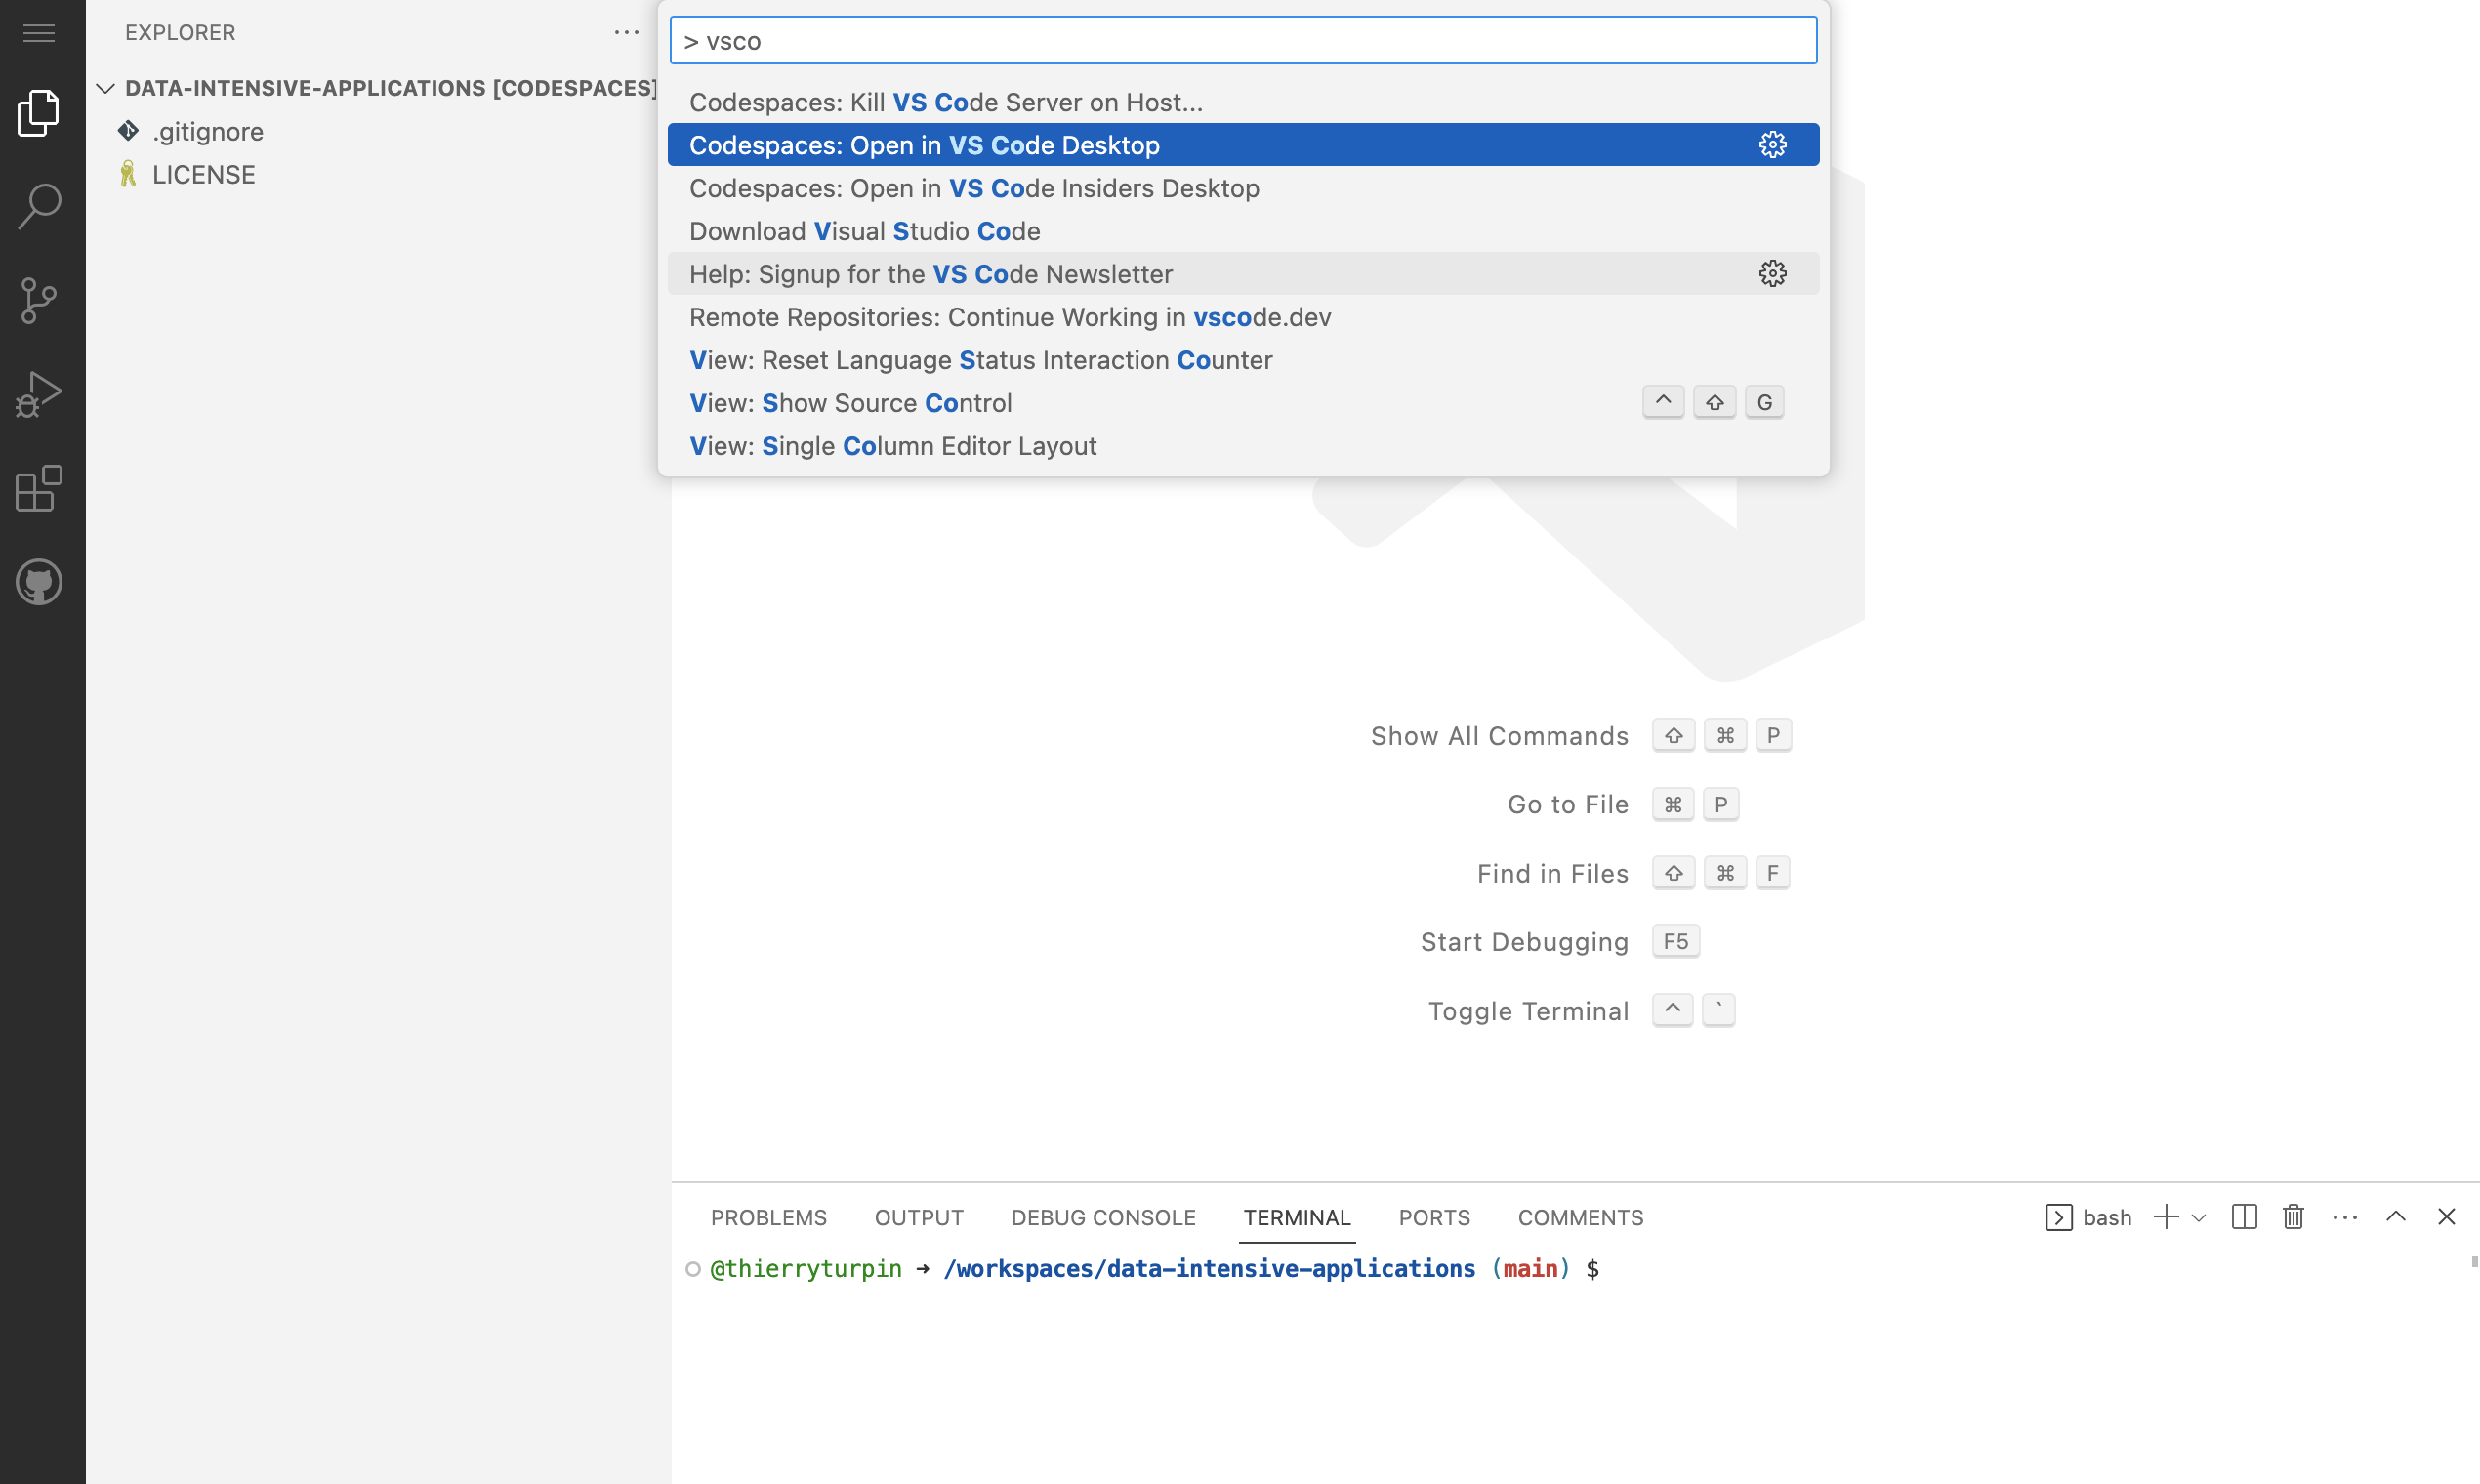Switch to the PORTS tab
The width and height of the screenshot is (2480, 1484).
pos(1433,1217)
